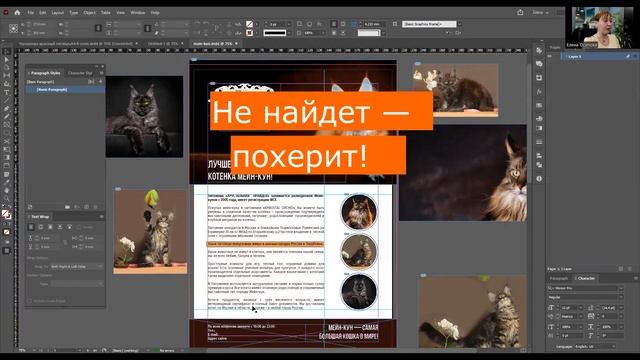Open the Help menu

[x=155, y=13]
